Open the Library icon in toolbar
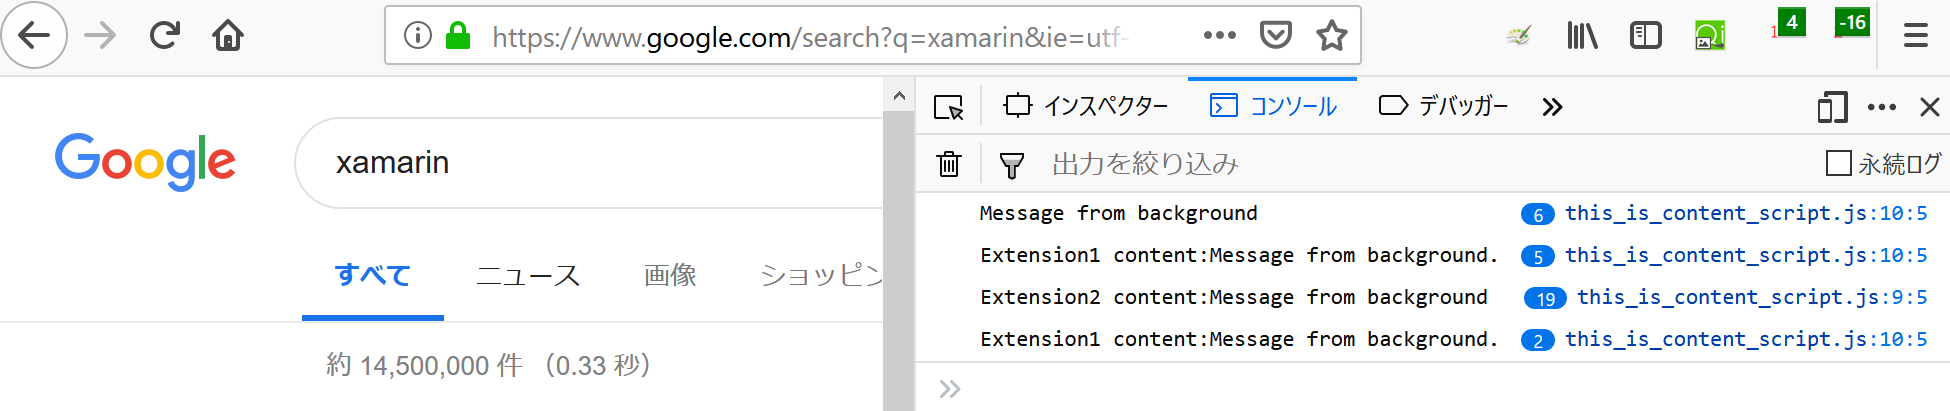 1582,36
